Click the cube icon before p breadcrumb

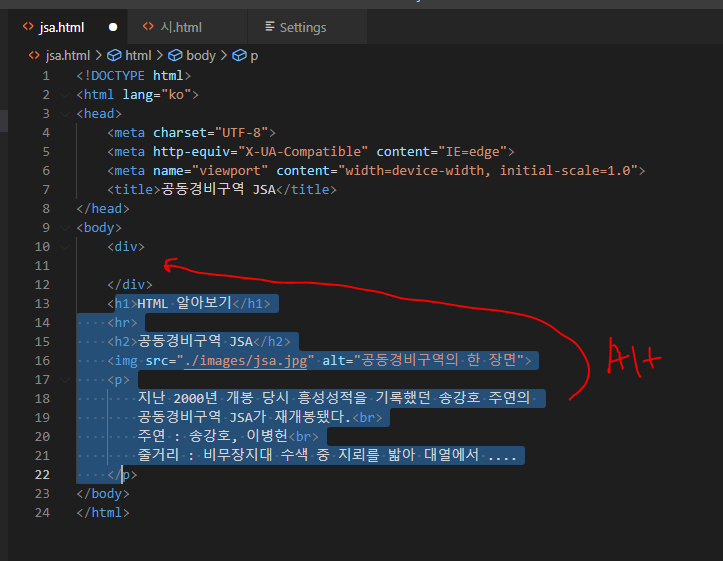pyautogui.click(x=239, y=56)
